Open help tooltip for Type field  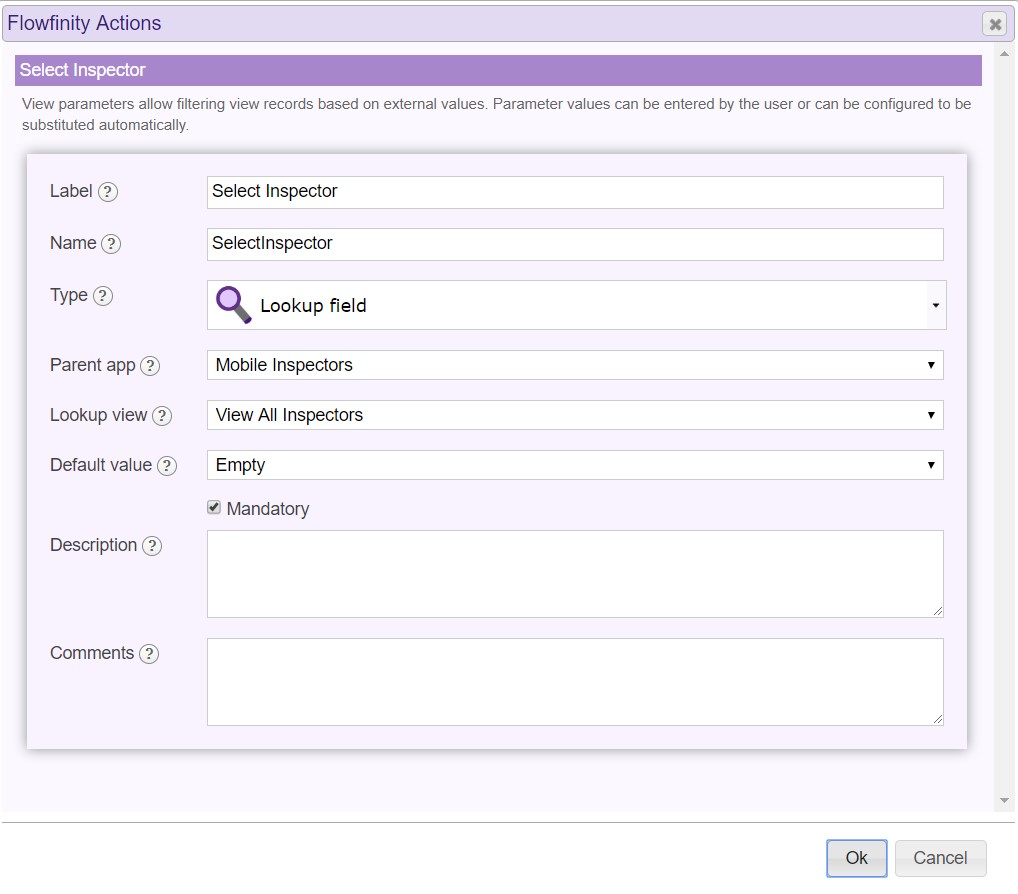pyautogui.click(x=103, y=296)
